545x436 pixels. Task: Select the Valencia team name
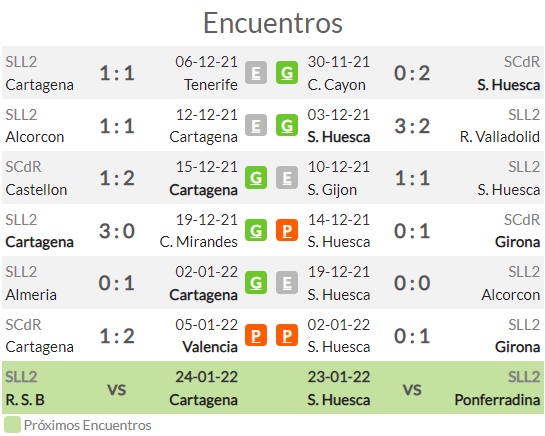click(210, 347)
